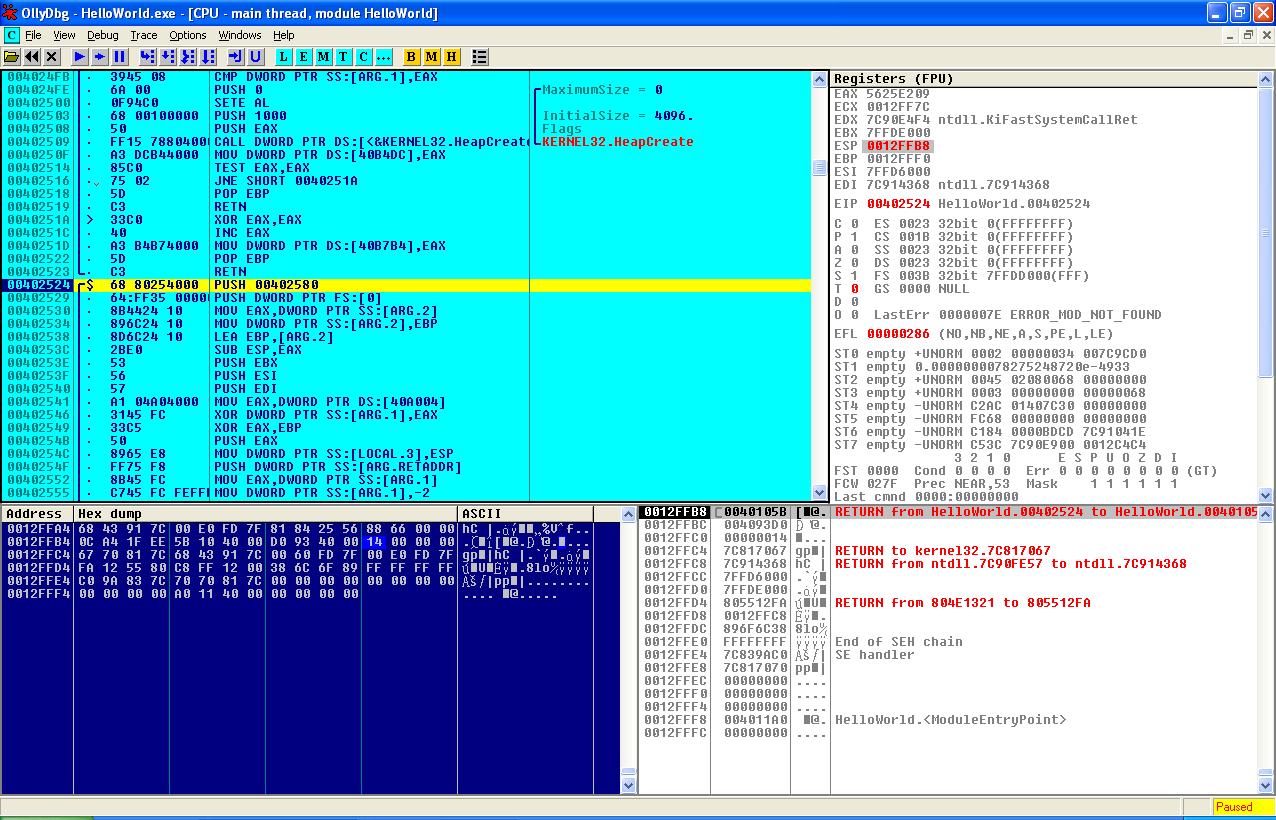Click the Hex dump column header
Image resolution: width=1276 pixels, height=820 pixels.
pyautogui.click(x=265, y=514)
